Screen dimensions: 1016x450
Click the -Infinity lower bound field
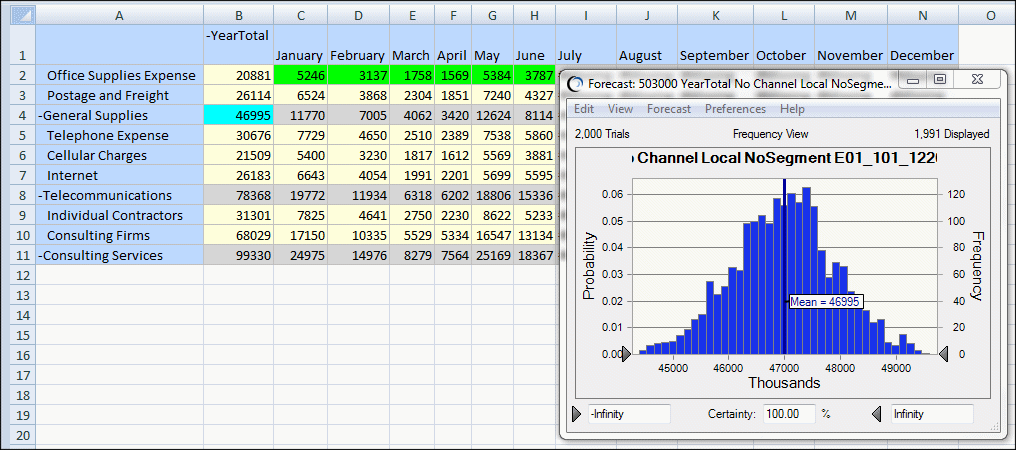[x=628, y=413]
